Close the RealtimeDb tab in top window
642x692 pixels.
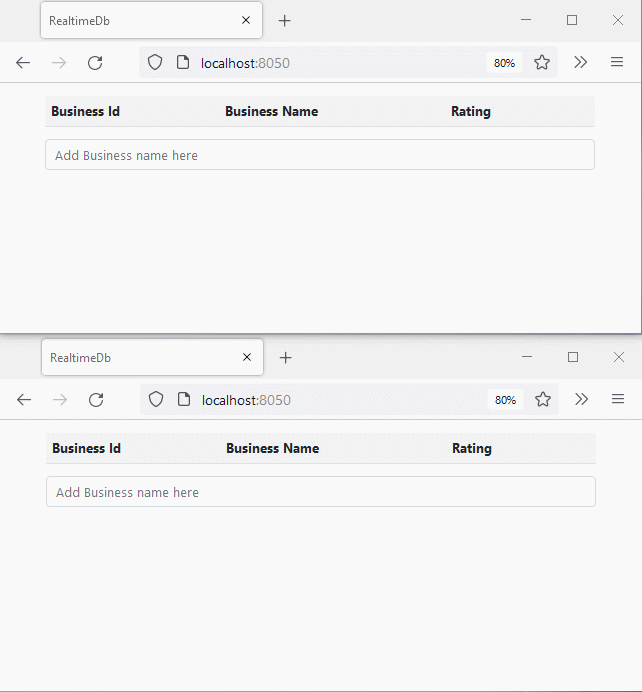(x=246, y=21)
